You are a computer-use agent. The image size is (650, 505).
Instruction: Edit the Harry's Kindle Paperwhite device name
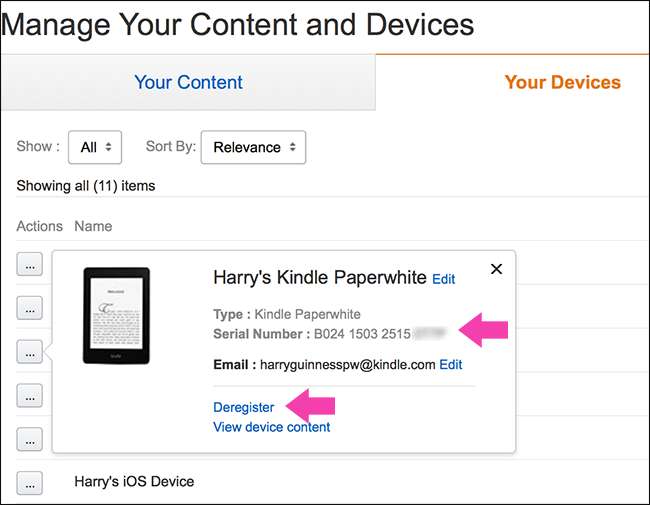[x=443, y=279]
